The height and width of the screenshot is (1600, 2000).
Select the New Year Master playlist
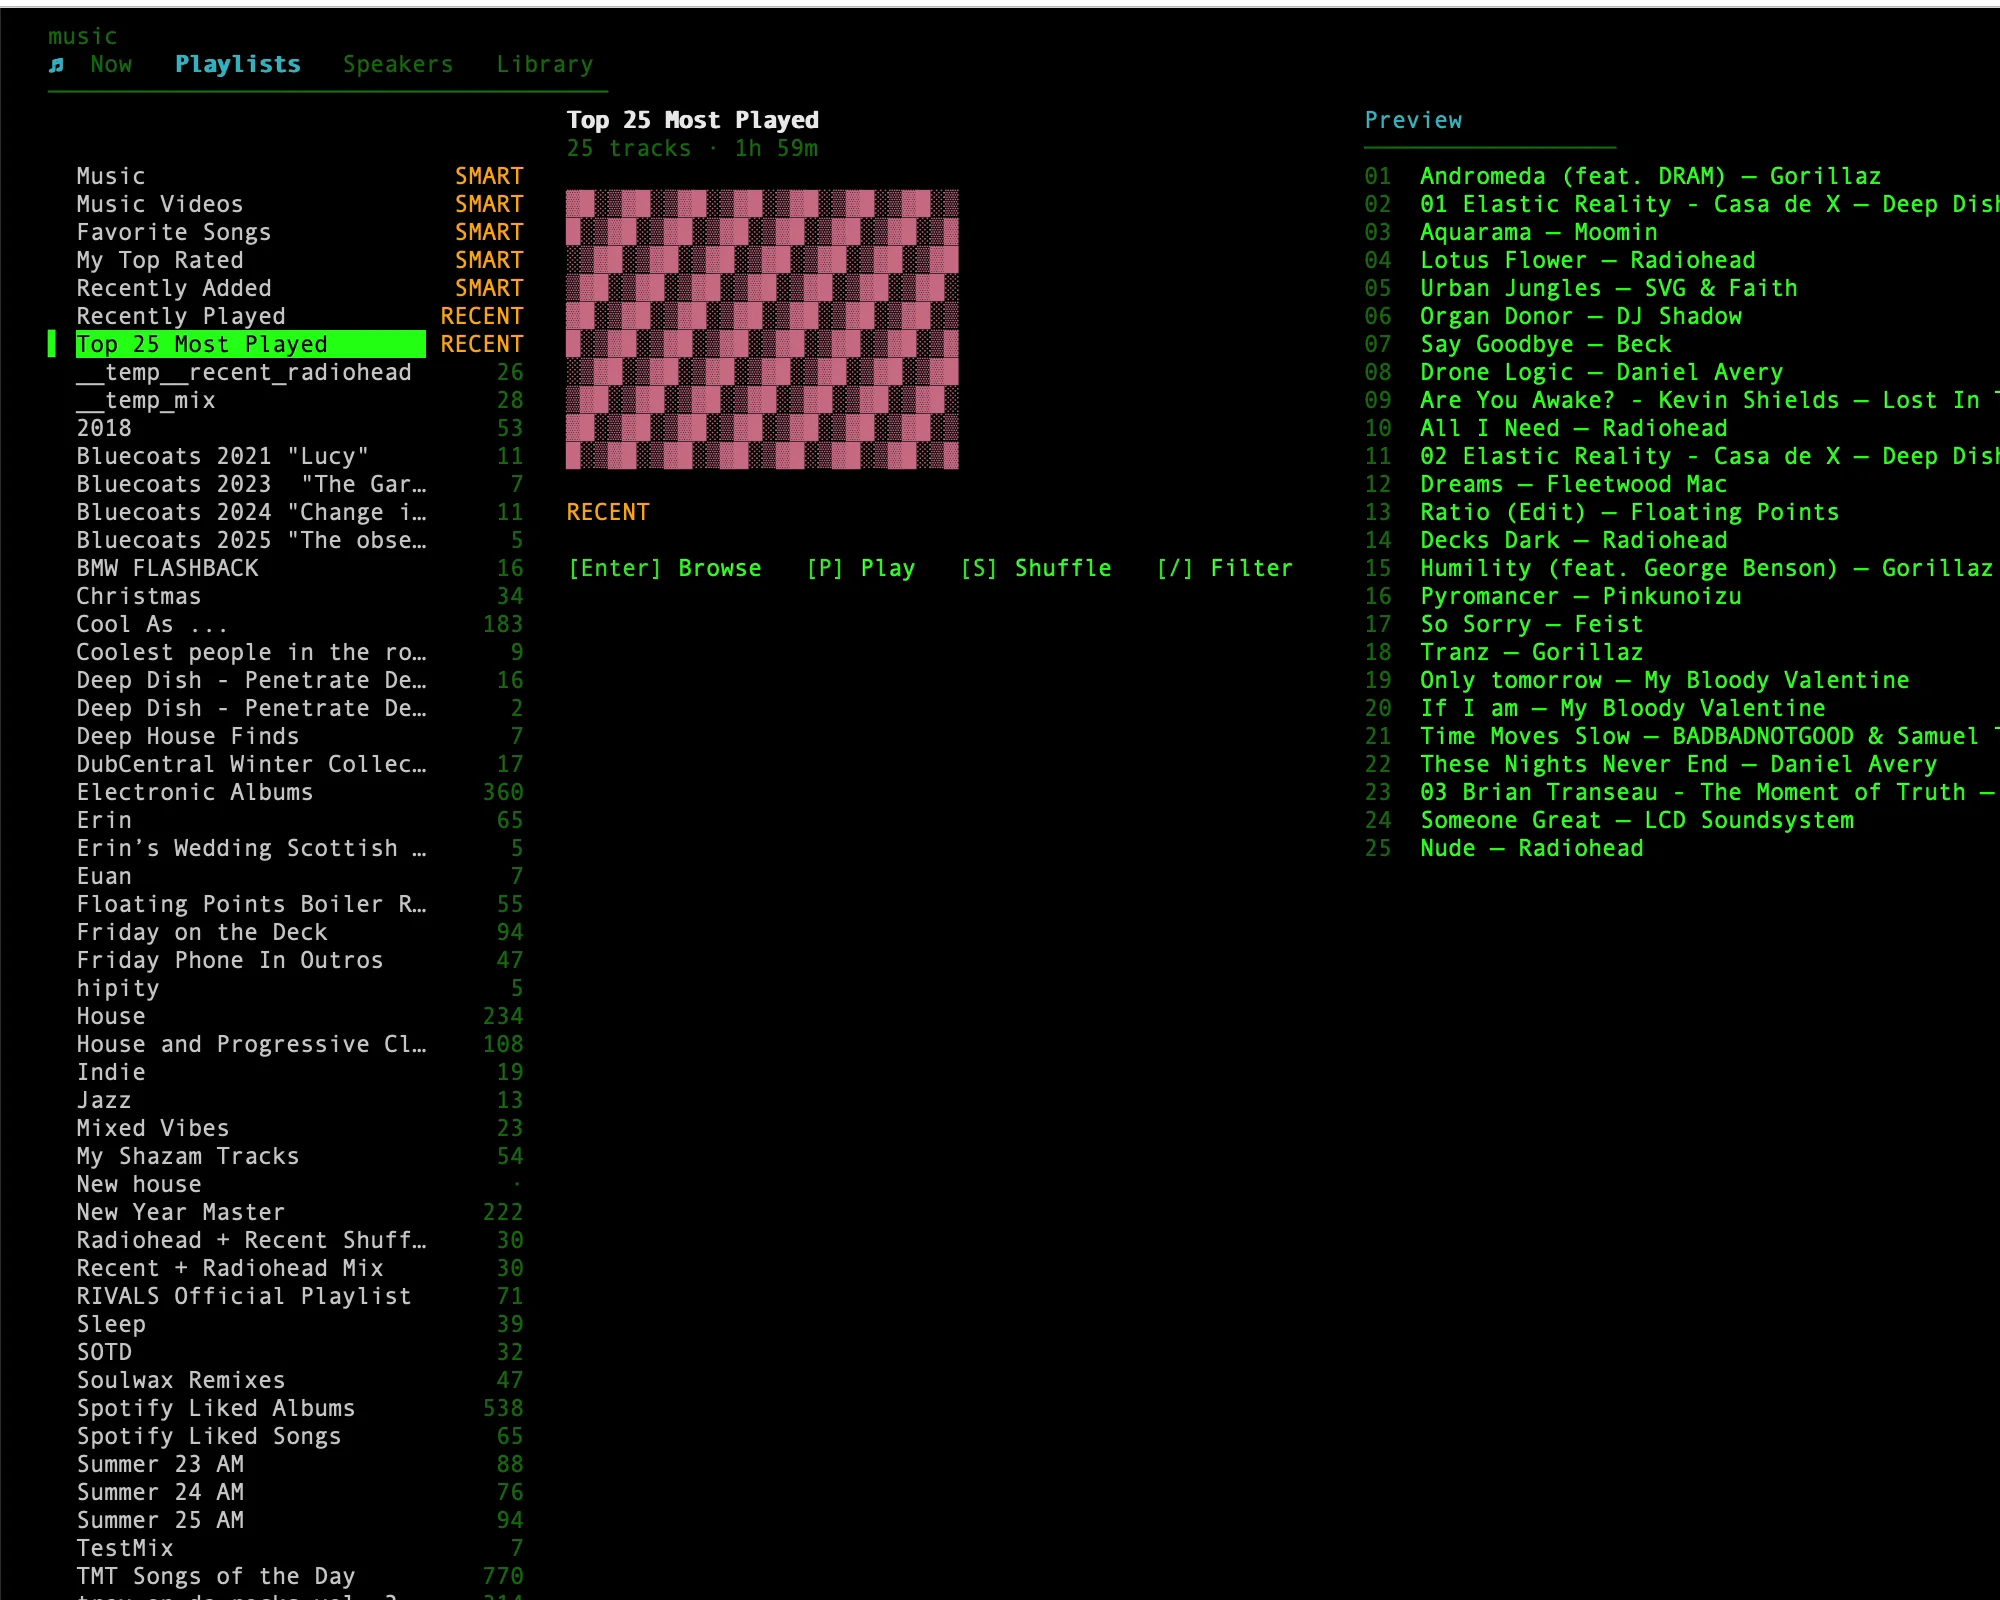click(x=300, y=1212)
